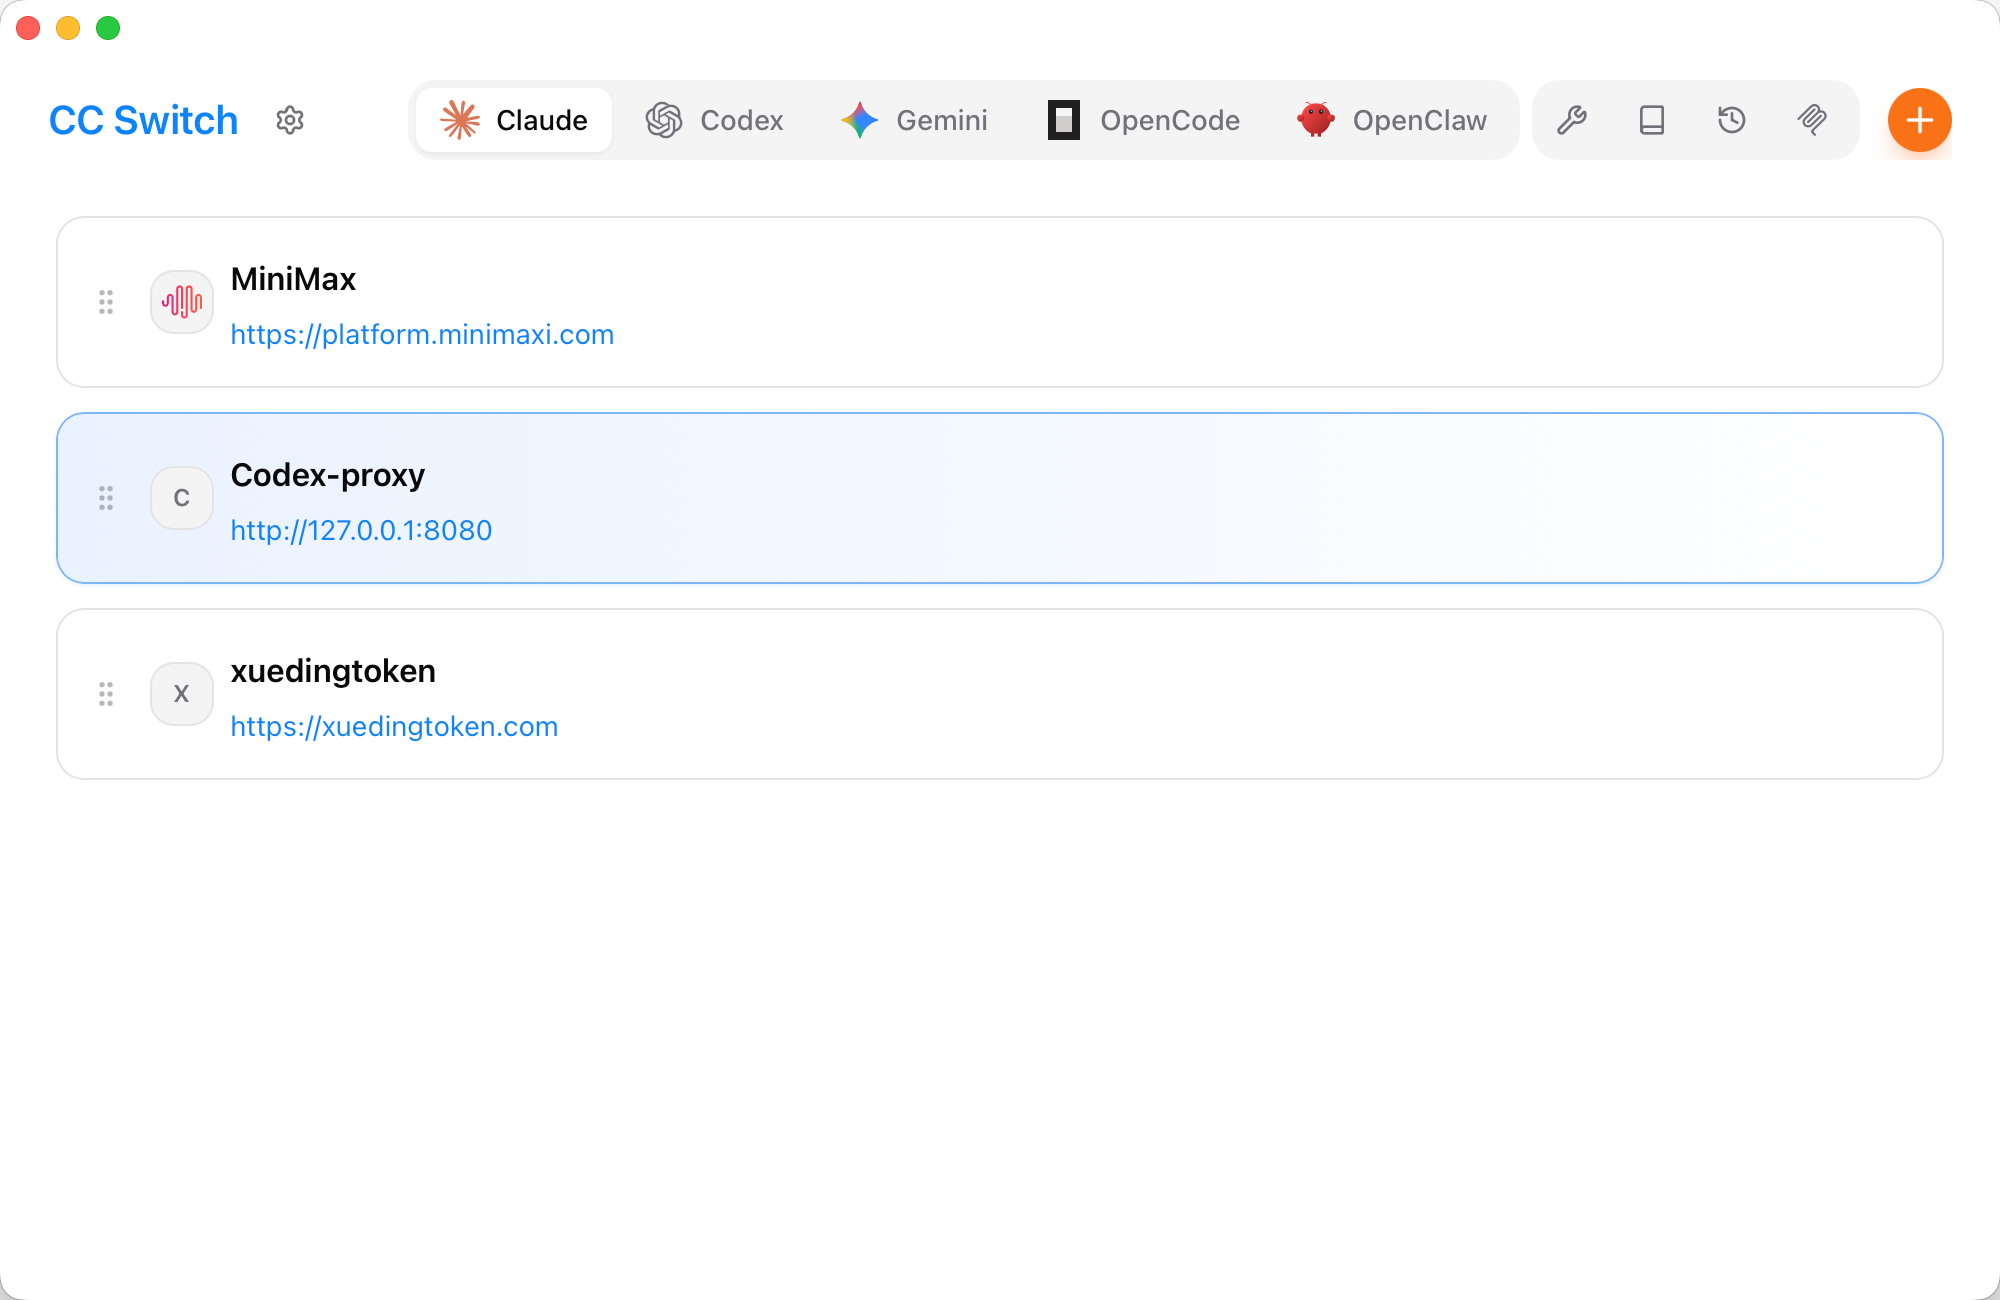Switch to the Gemini tab

coord(914,120)
